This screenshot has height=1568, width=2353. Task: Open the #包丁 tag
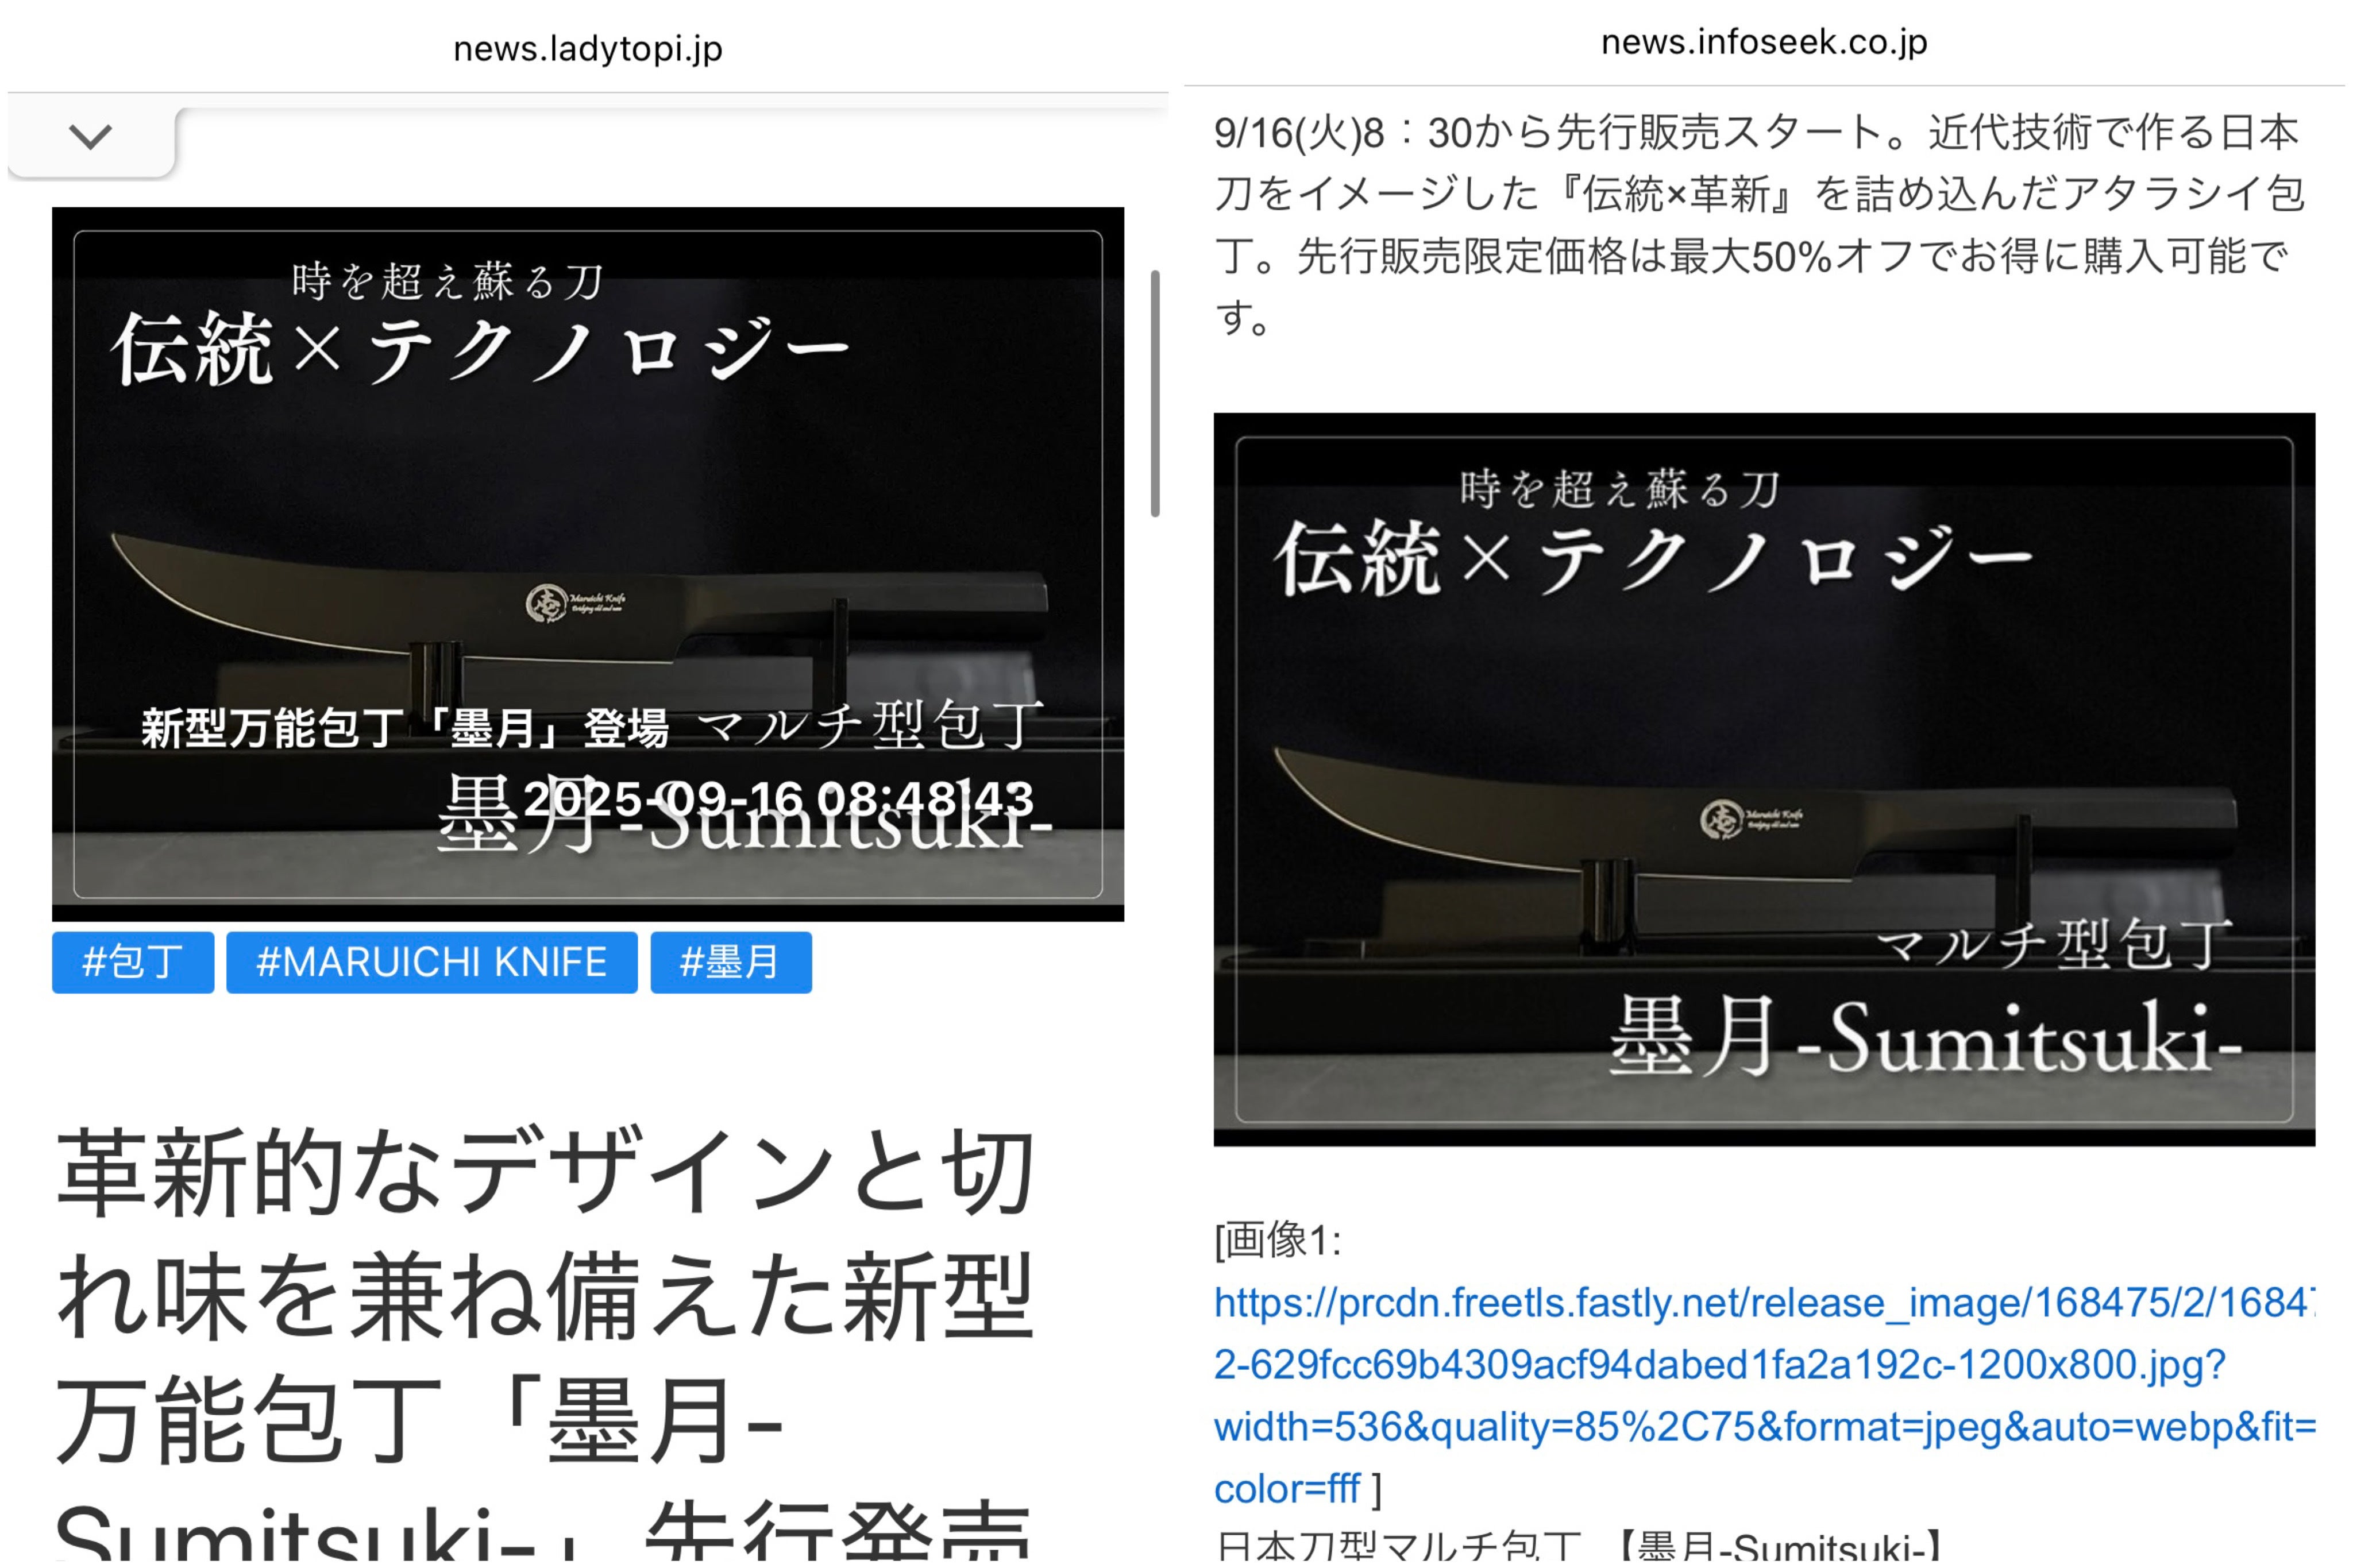pyautogui.click(x=132, y=962)
